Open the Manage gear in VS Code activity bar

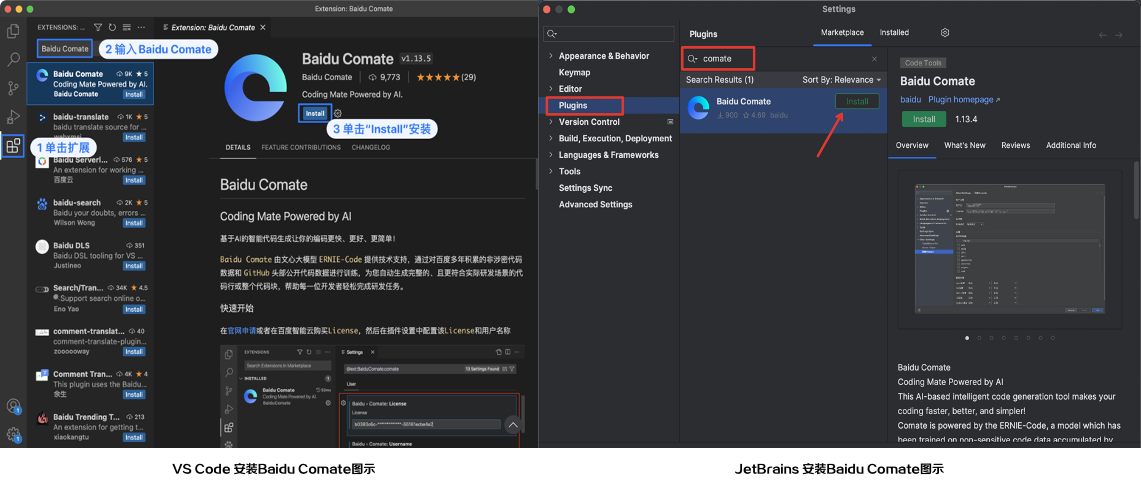coord(13,435)
